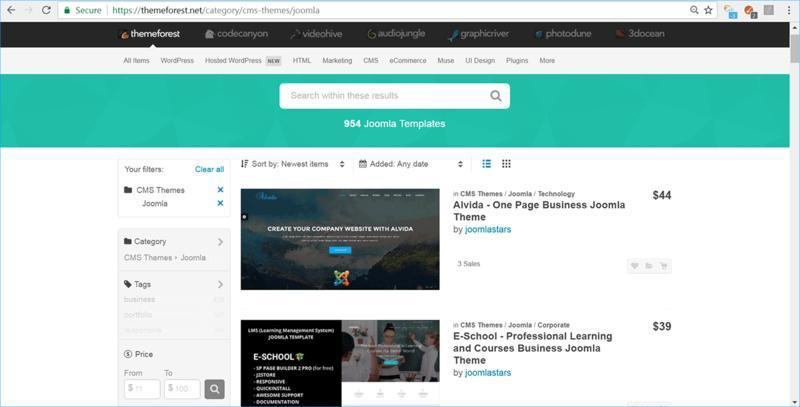View Secure padlock site info
Screen dimensions: 800x407
coord(83,10)
